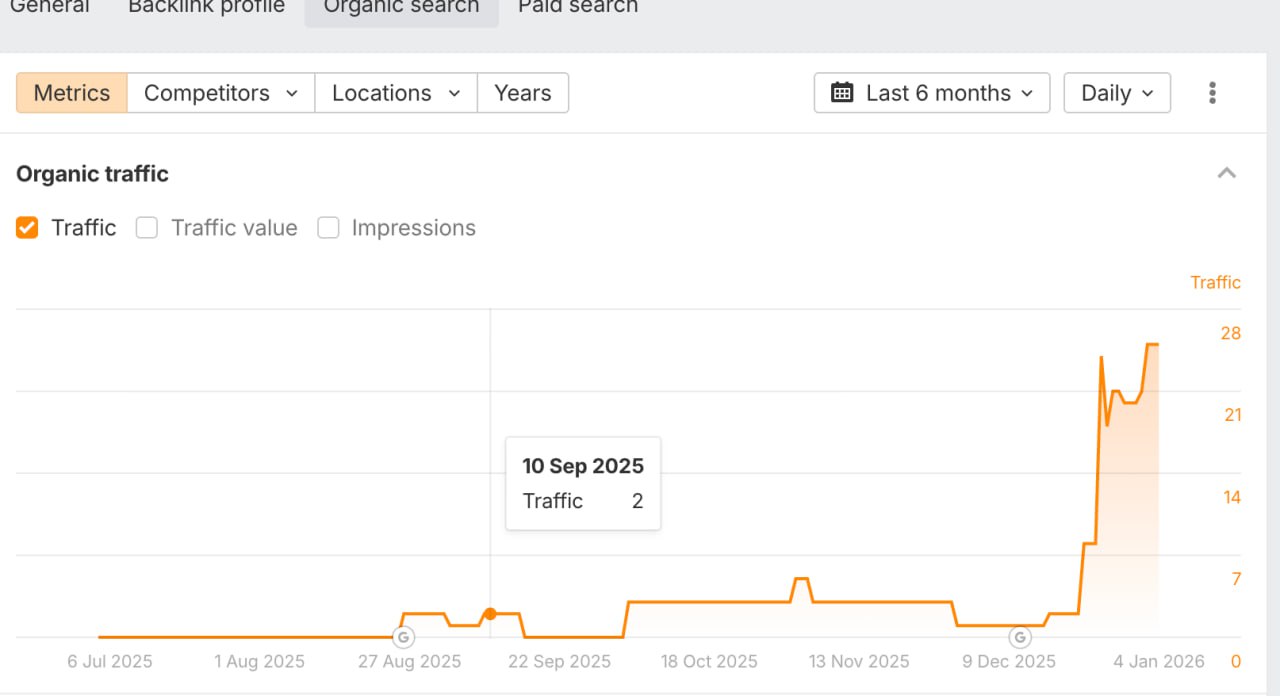
Task: Enable the Traffic value checkbox
Action: point(147,228)
